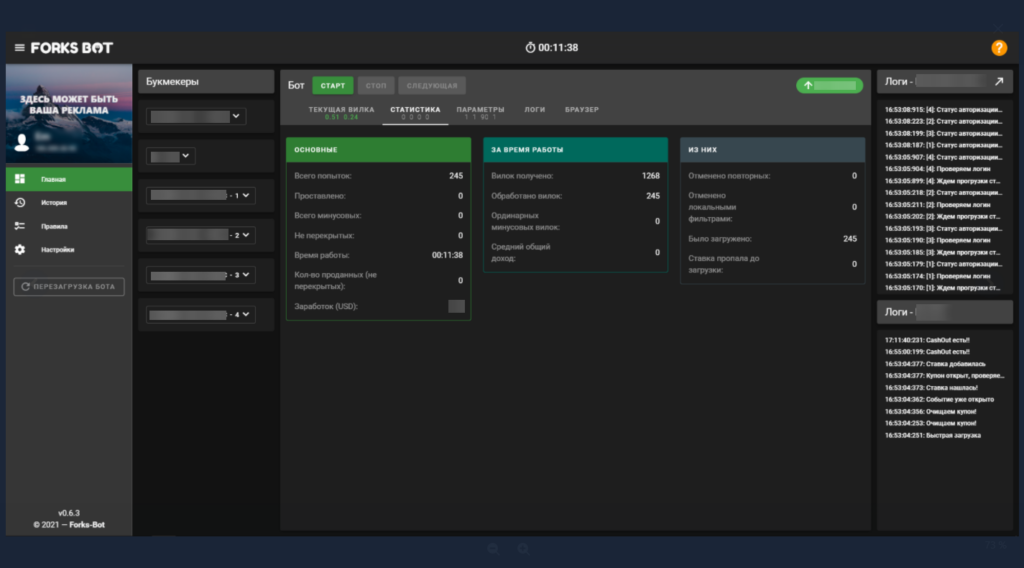
Task: Click the Стоп button
Action: [376, 86]
